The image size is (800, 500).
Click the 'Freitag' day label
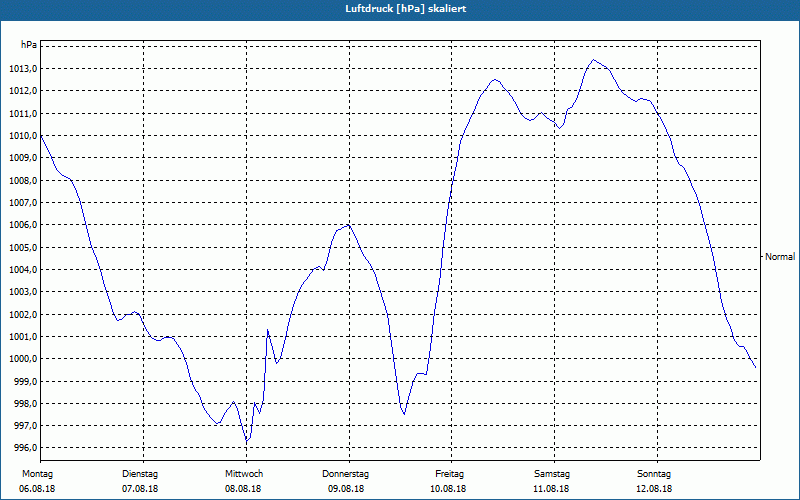(x=449, y=474)
